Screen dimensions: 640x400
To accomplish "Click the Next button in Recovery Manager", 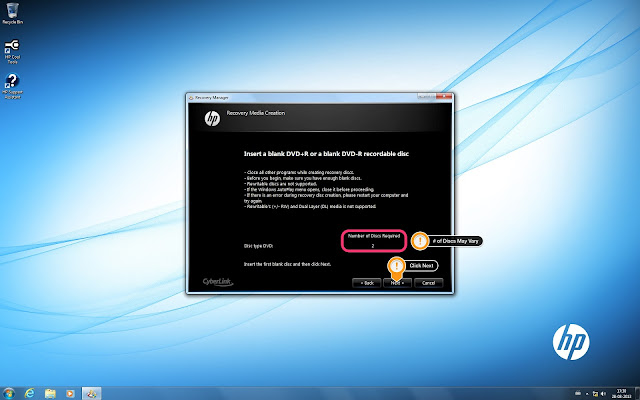I will tap(397, 283).
